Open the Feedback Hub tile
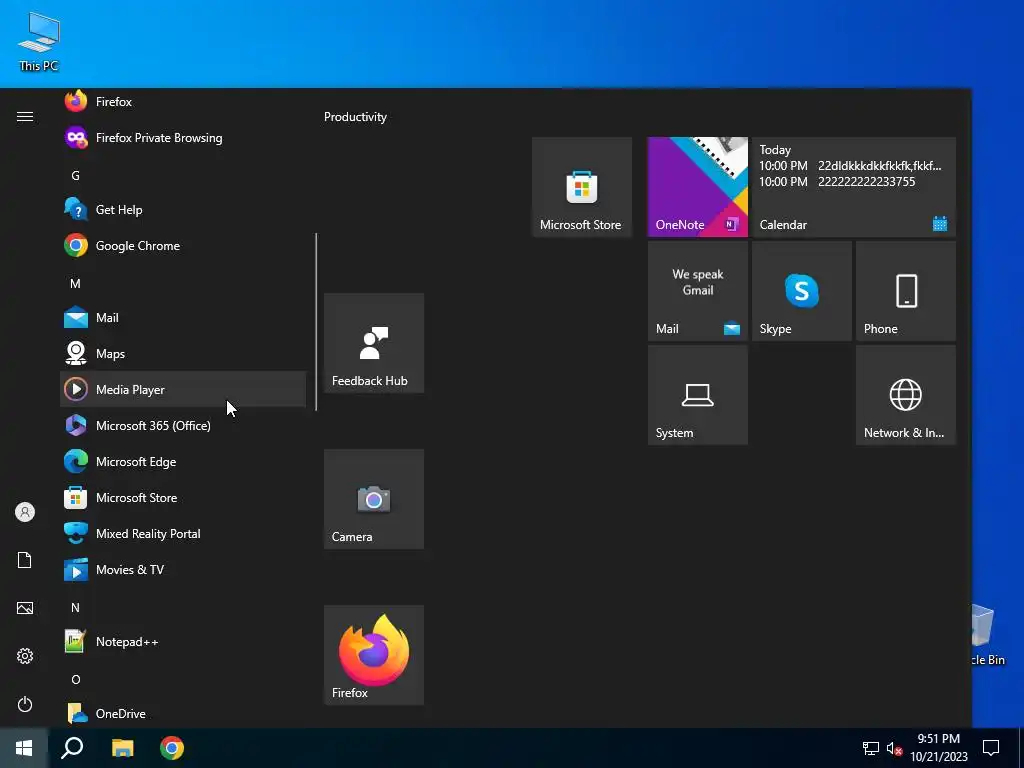The width and height of the screenshot is (1024, 768). tap(374, 343)
